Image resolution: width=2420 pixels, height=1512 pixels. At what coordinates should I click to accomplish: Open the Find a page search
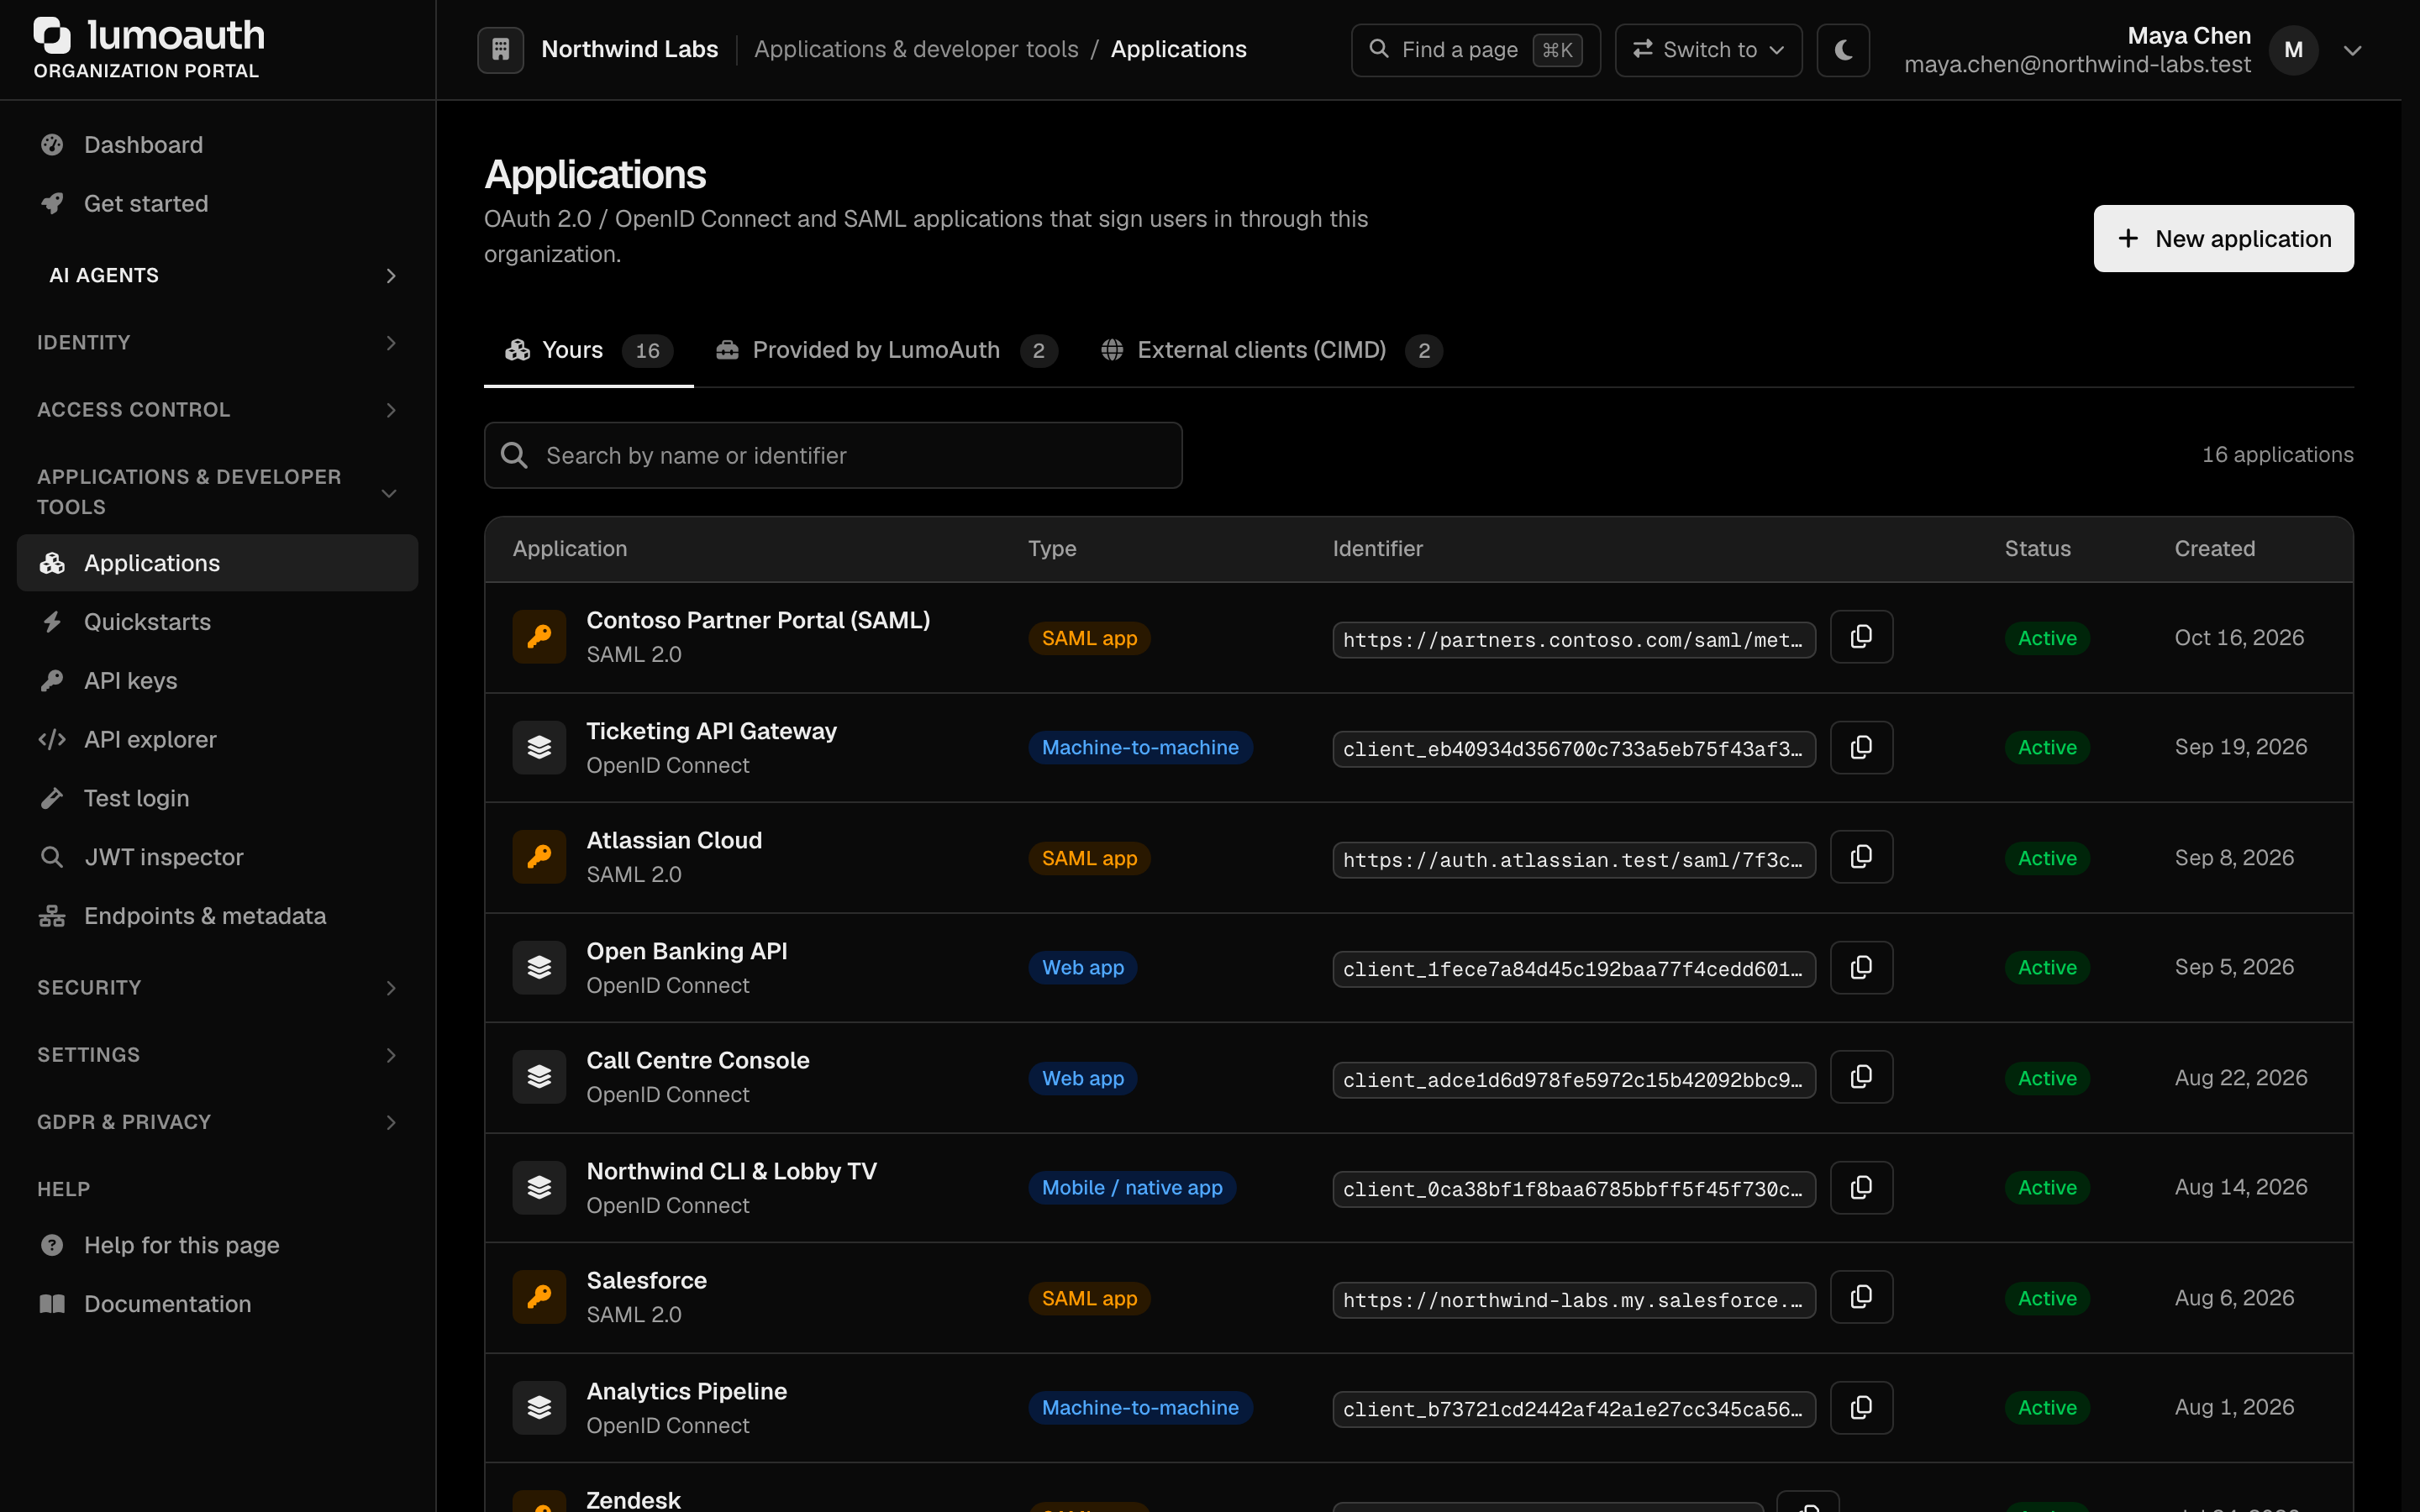tap(1475, 50)
